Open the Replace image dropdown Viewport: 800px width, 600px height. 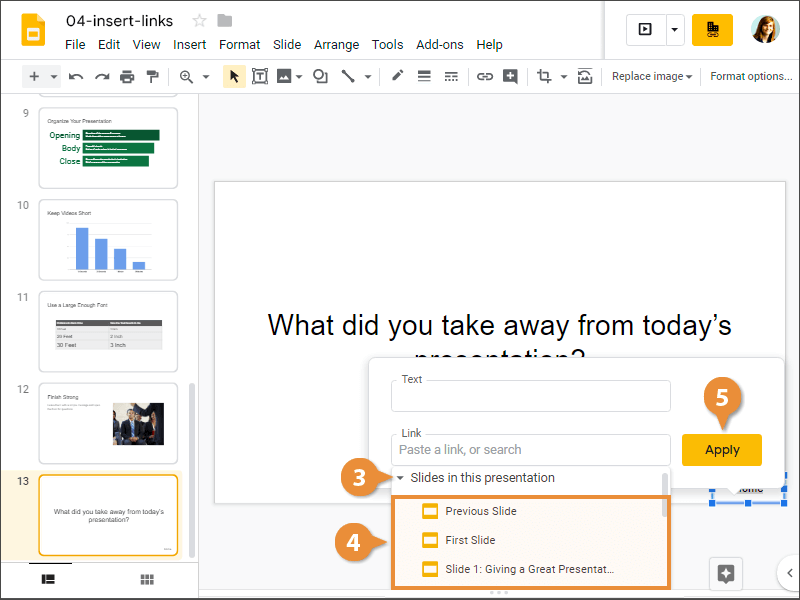pos(652,77)
